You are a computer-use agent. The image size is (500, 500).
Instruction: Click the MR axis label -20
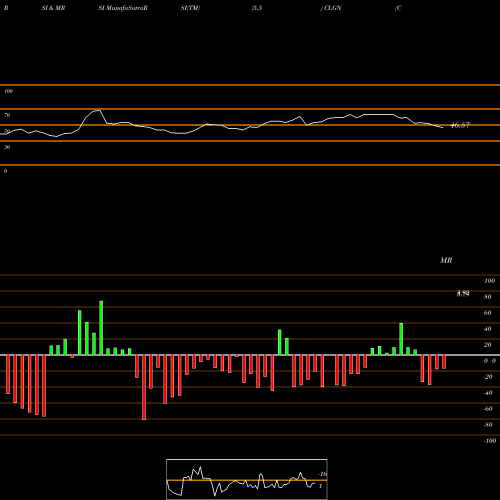pos(488,377)
